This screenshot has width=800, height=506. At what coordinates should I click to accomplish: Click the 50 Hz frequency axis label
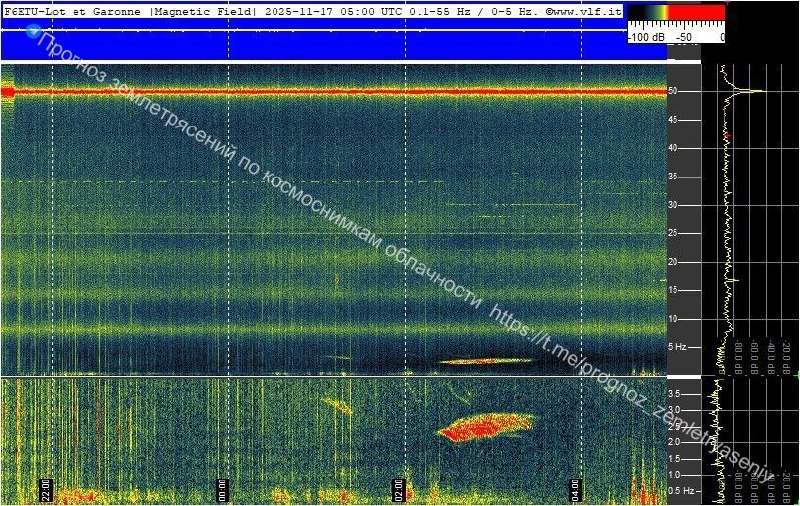pyautogui.click(x=672, y=91)
